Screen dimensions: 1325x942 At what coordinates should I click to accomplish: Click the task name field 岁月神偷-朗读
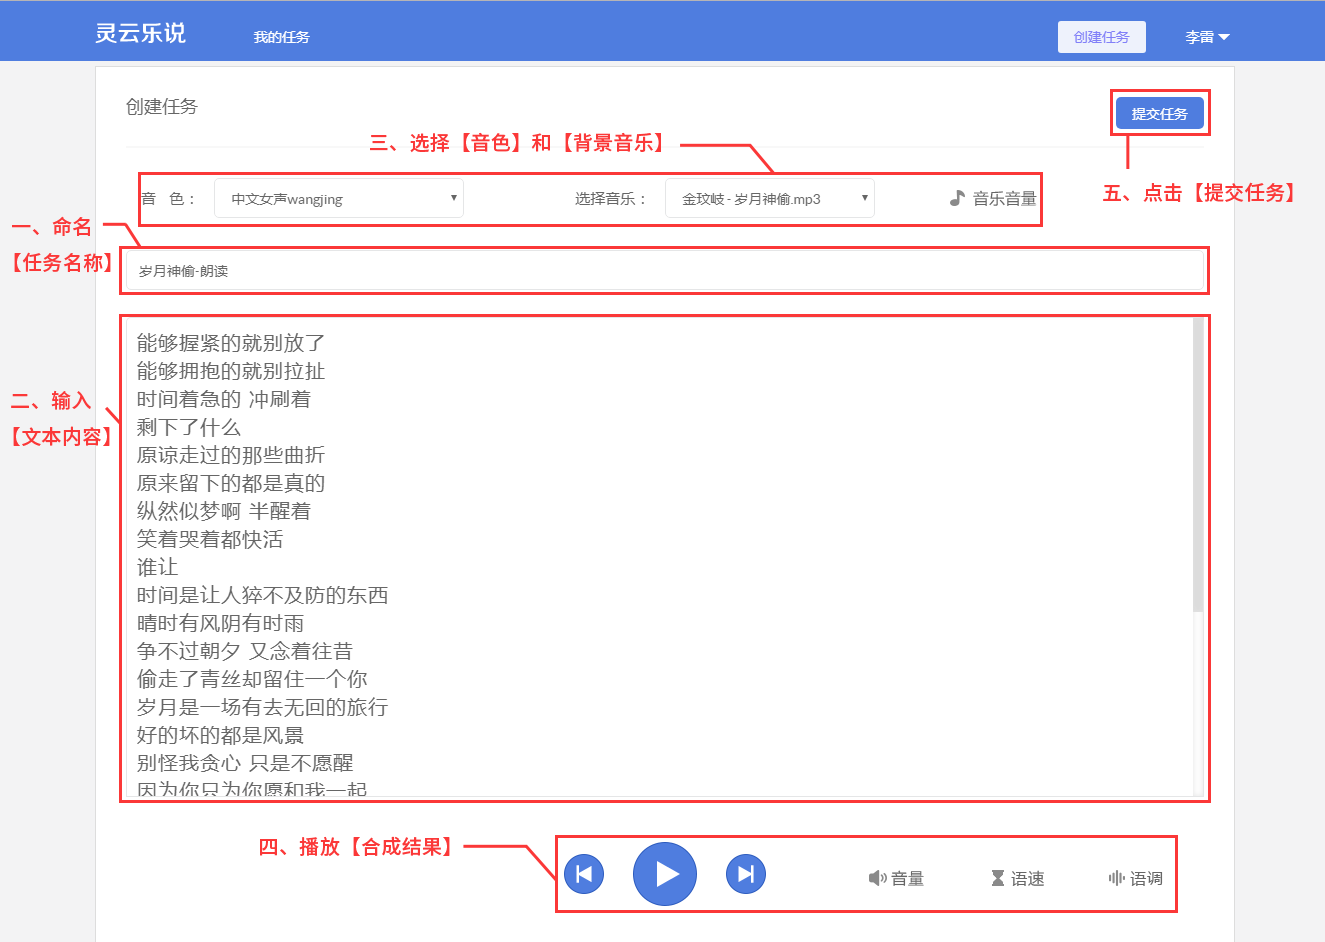pos(664,271)
